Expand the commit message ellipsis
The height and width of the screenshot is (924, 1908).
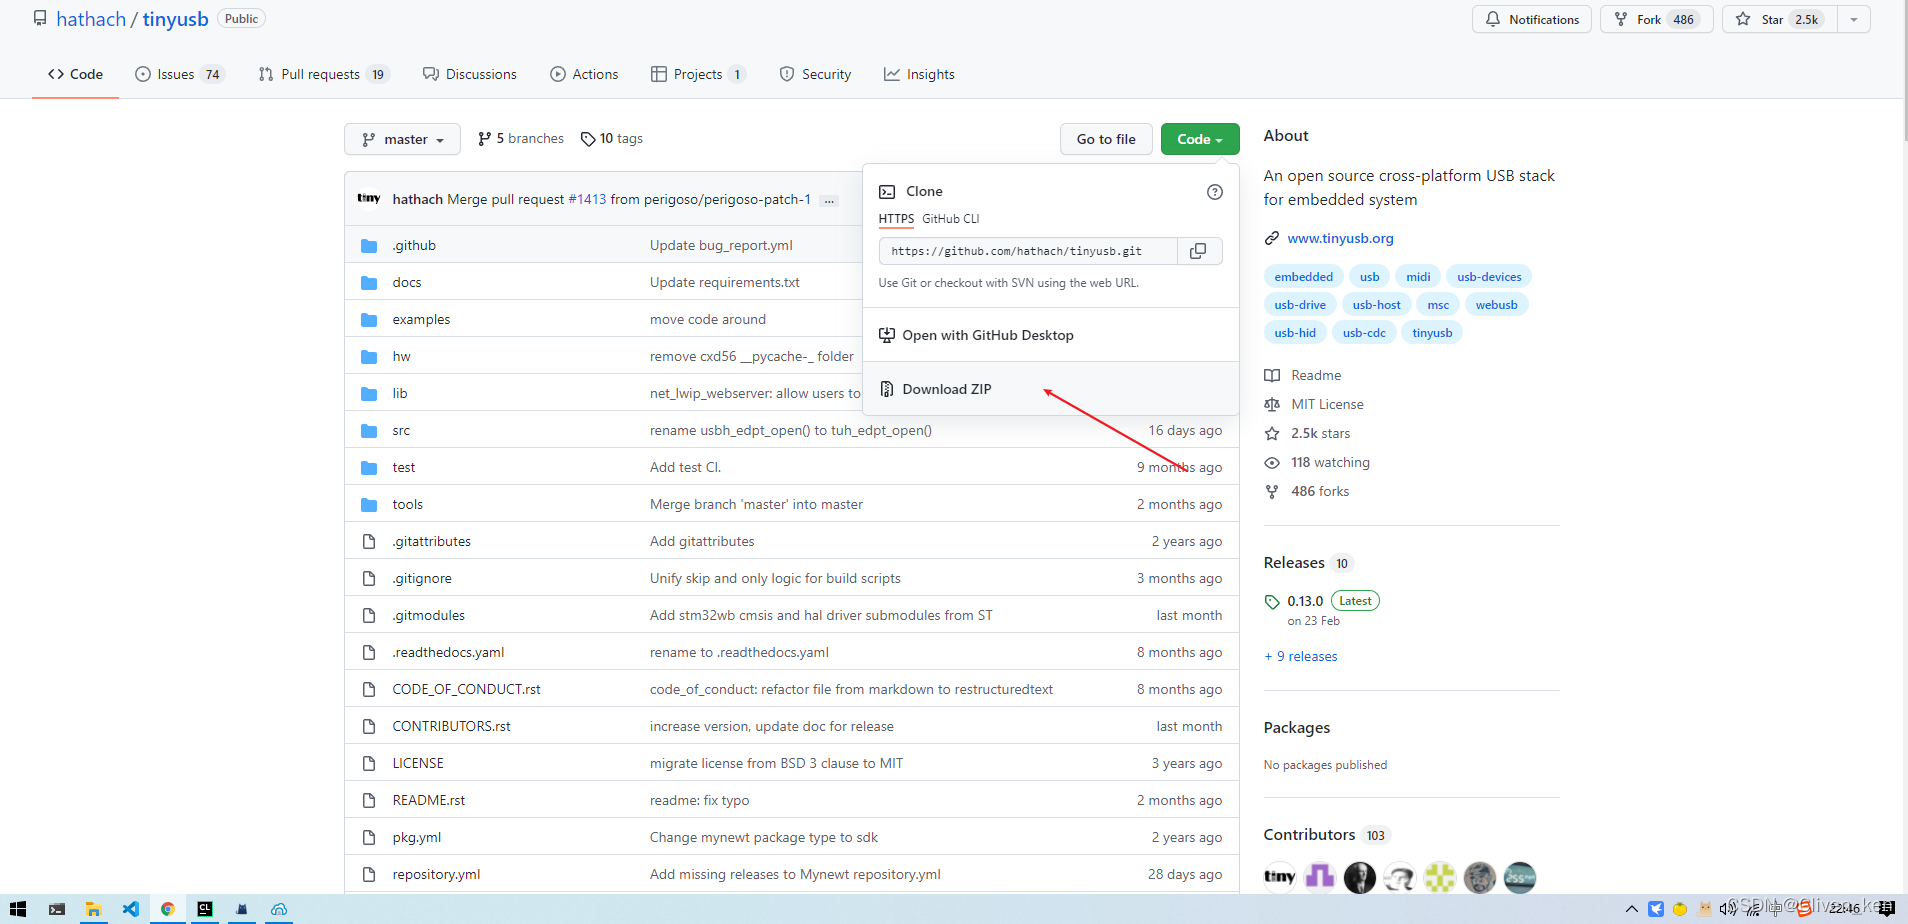pos(829,200)
